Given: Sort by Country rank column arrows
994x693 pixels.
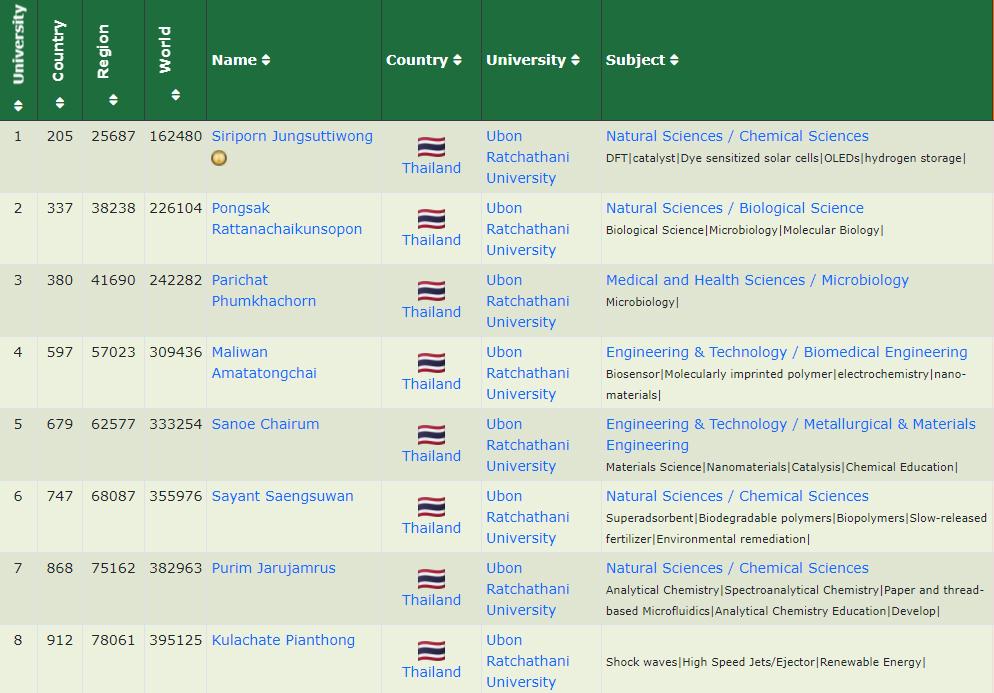Looking at the screenshot, I should [60, 103].
